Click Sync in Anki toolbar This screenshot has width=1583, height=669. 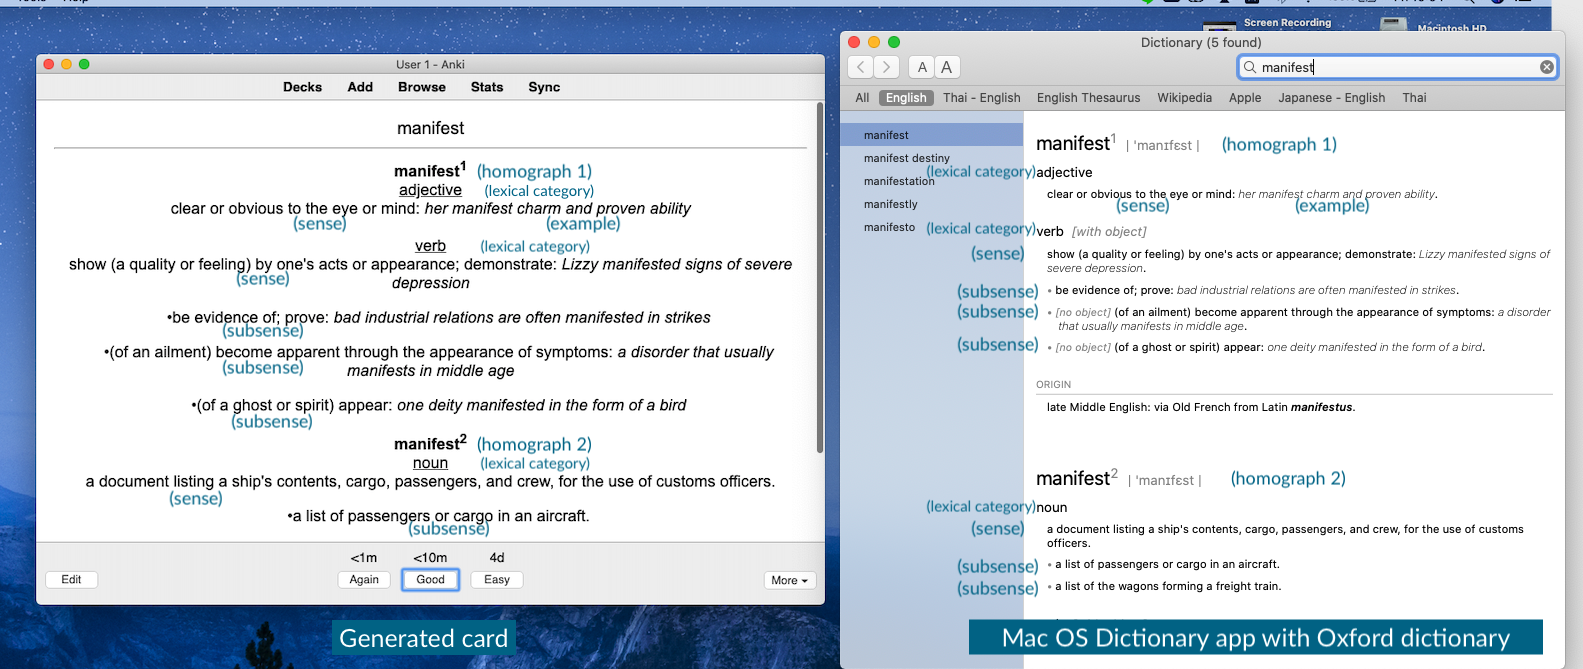point(544,87)
